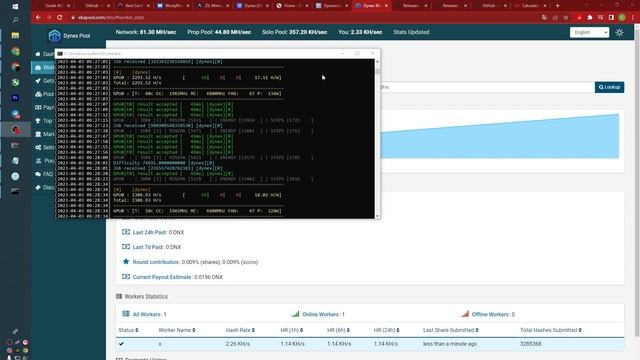Screen dimensions: 640x360
Task: Click the Discord sidebar icon
Action: click(x=38, y=187)
